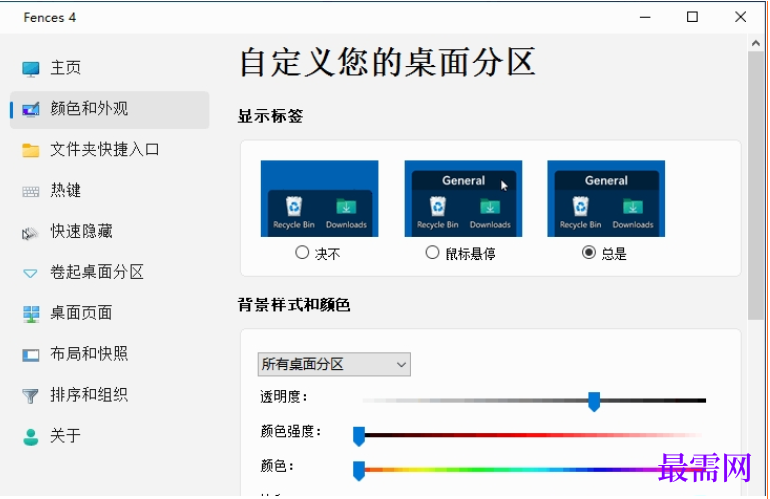The image size is (770, 499).
Task: Click the keyboard icon beside 热键
Action: pos(30,191)
